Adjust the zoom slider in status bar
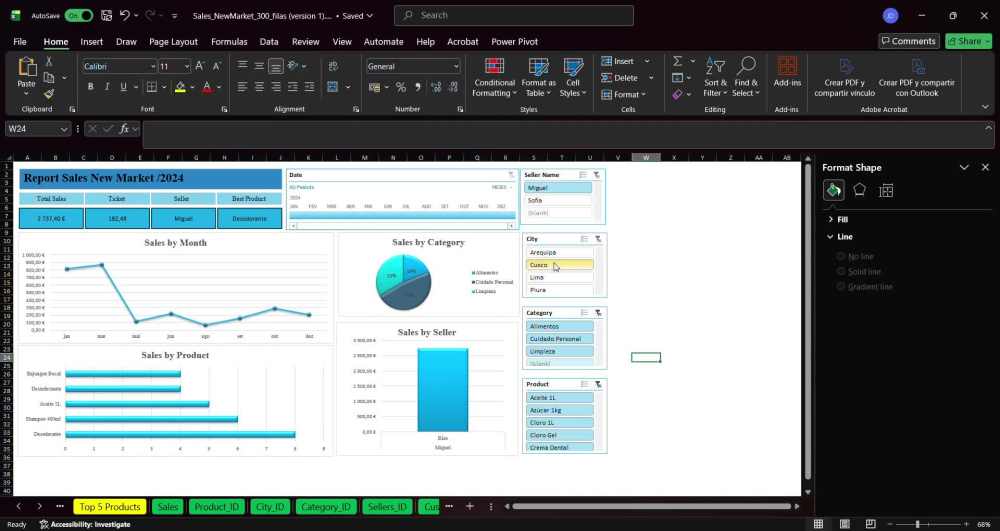Screen dimensions: 1000x531 pyautogui.click(x=918, y=525)
